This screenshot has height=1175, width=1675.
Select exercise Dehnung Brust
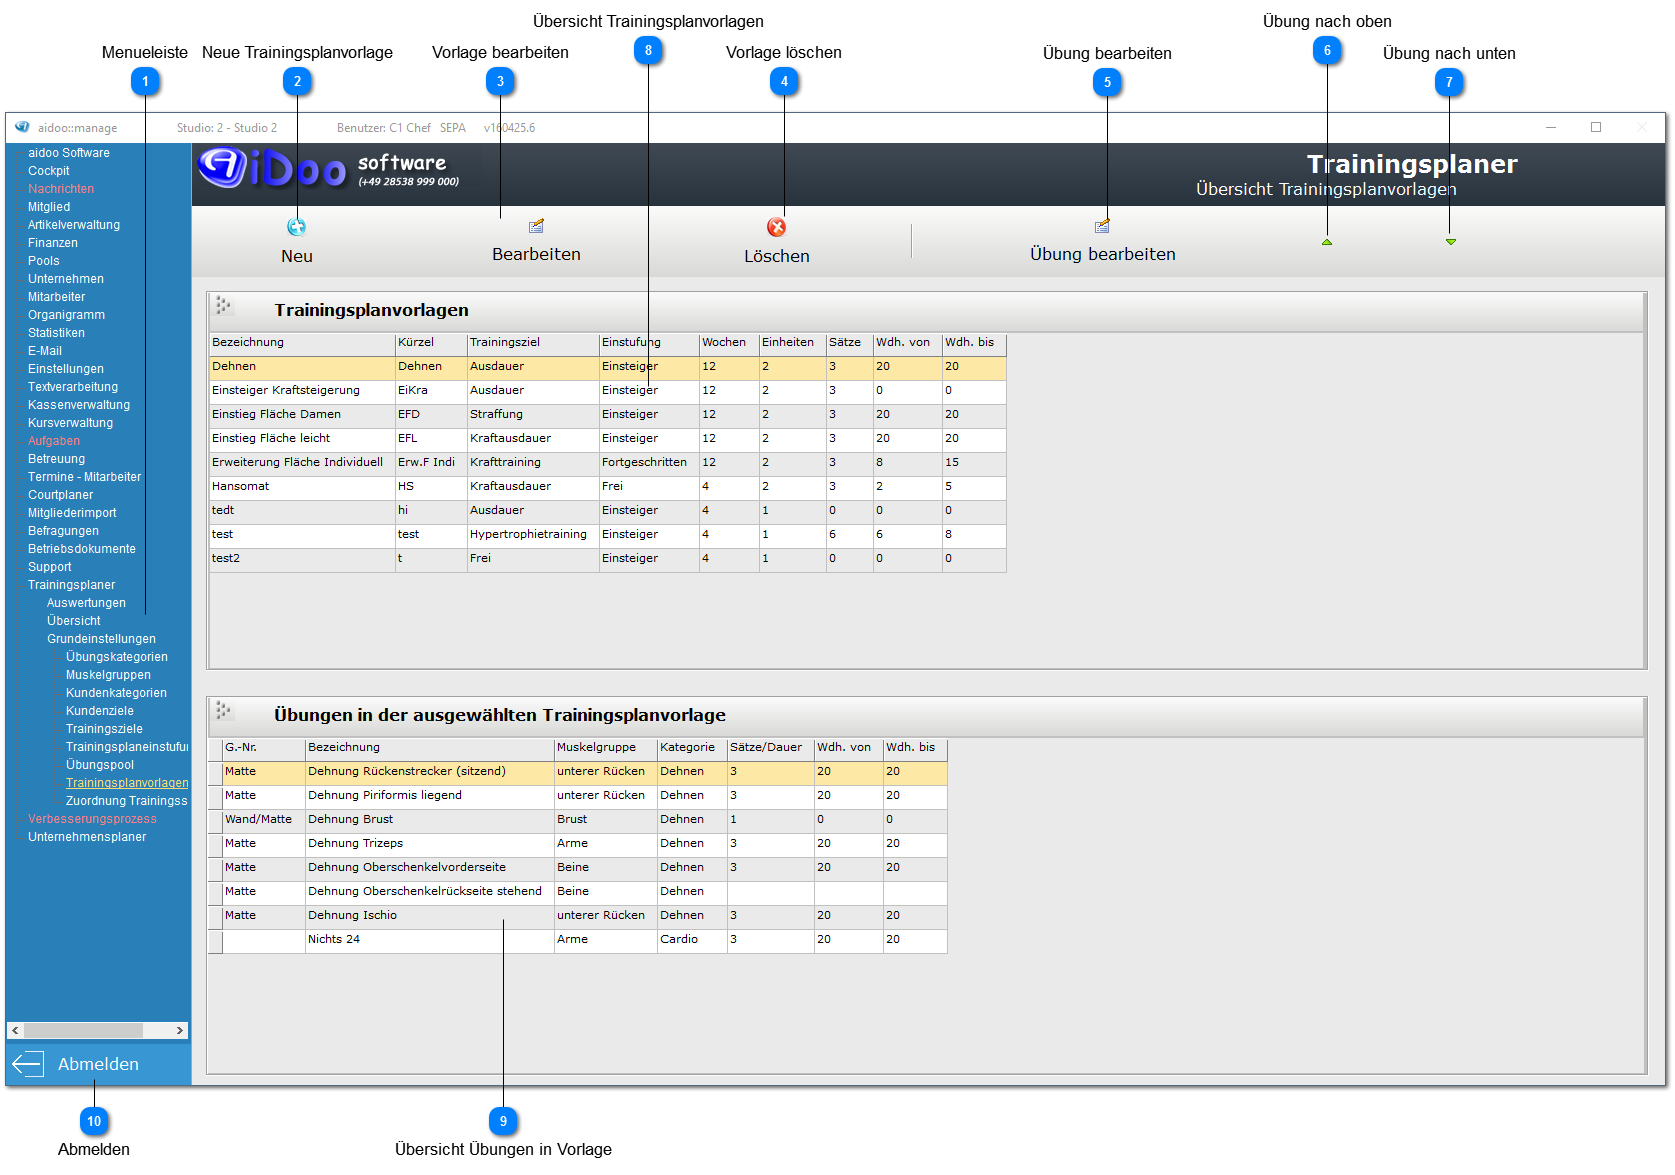pyautogui.click(x=578, y=820)
